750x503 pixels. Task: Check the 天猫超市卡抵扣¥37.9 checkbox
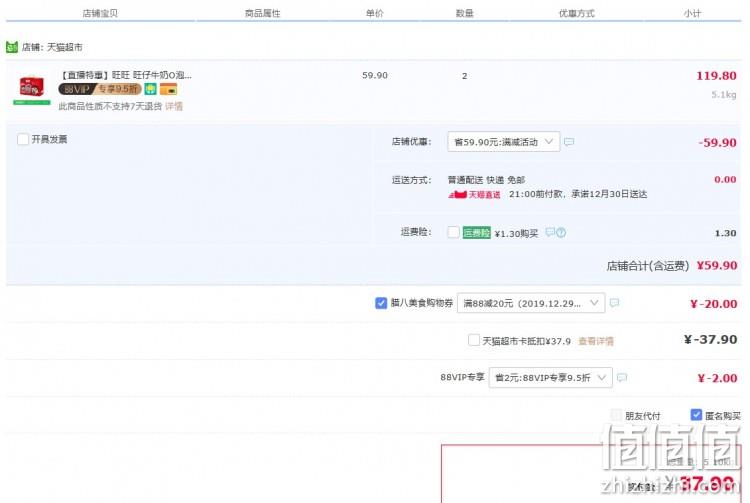[474, 340]
